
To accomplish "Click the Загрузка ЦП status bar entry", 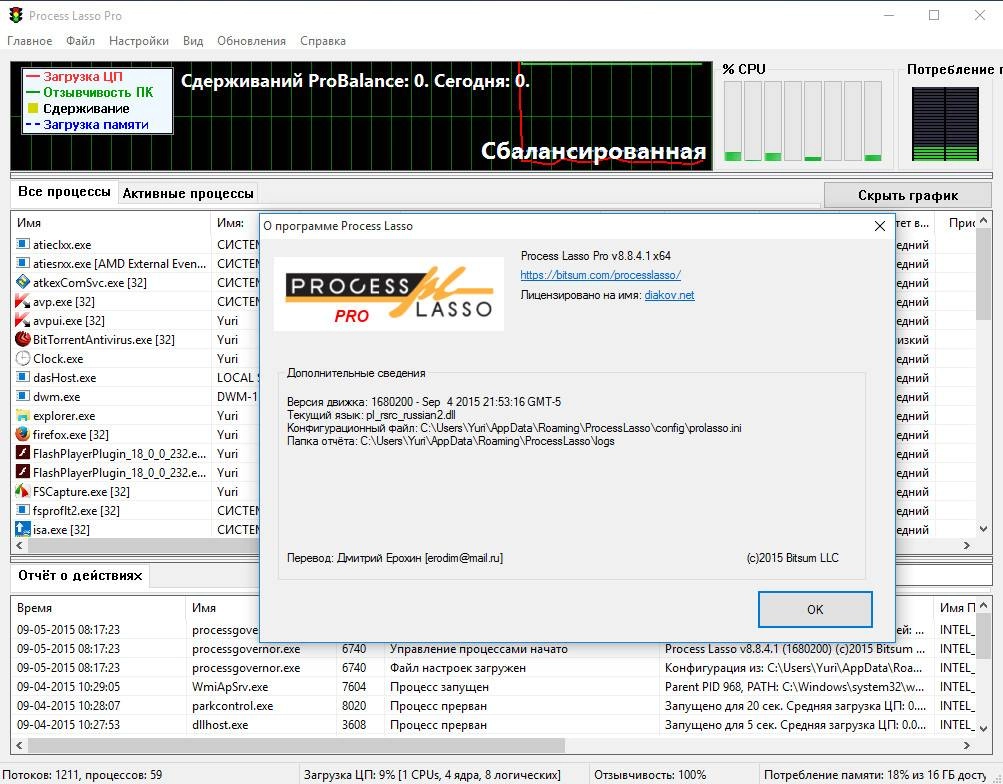I will [x=432, y=774].
